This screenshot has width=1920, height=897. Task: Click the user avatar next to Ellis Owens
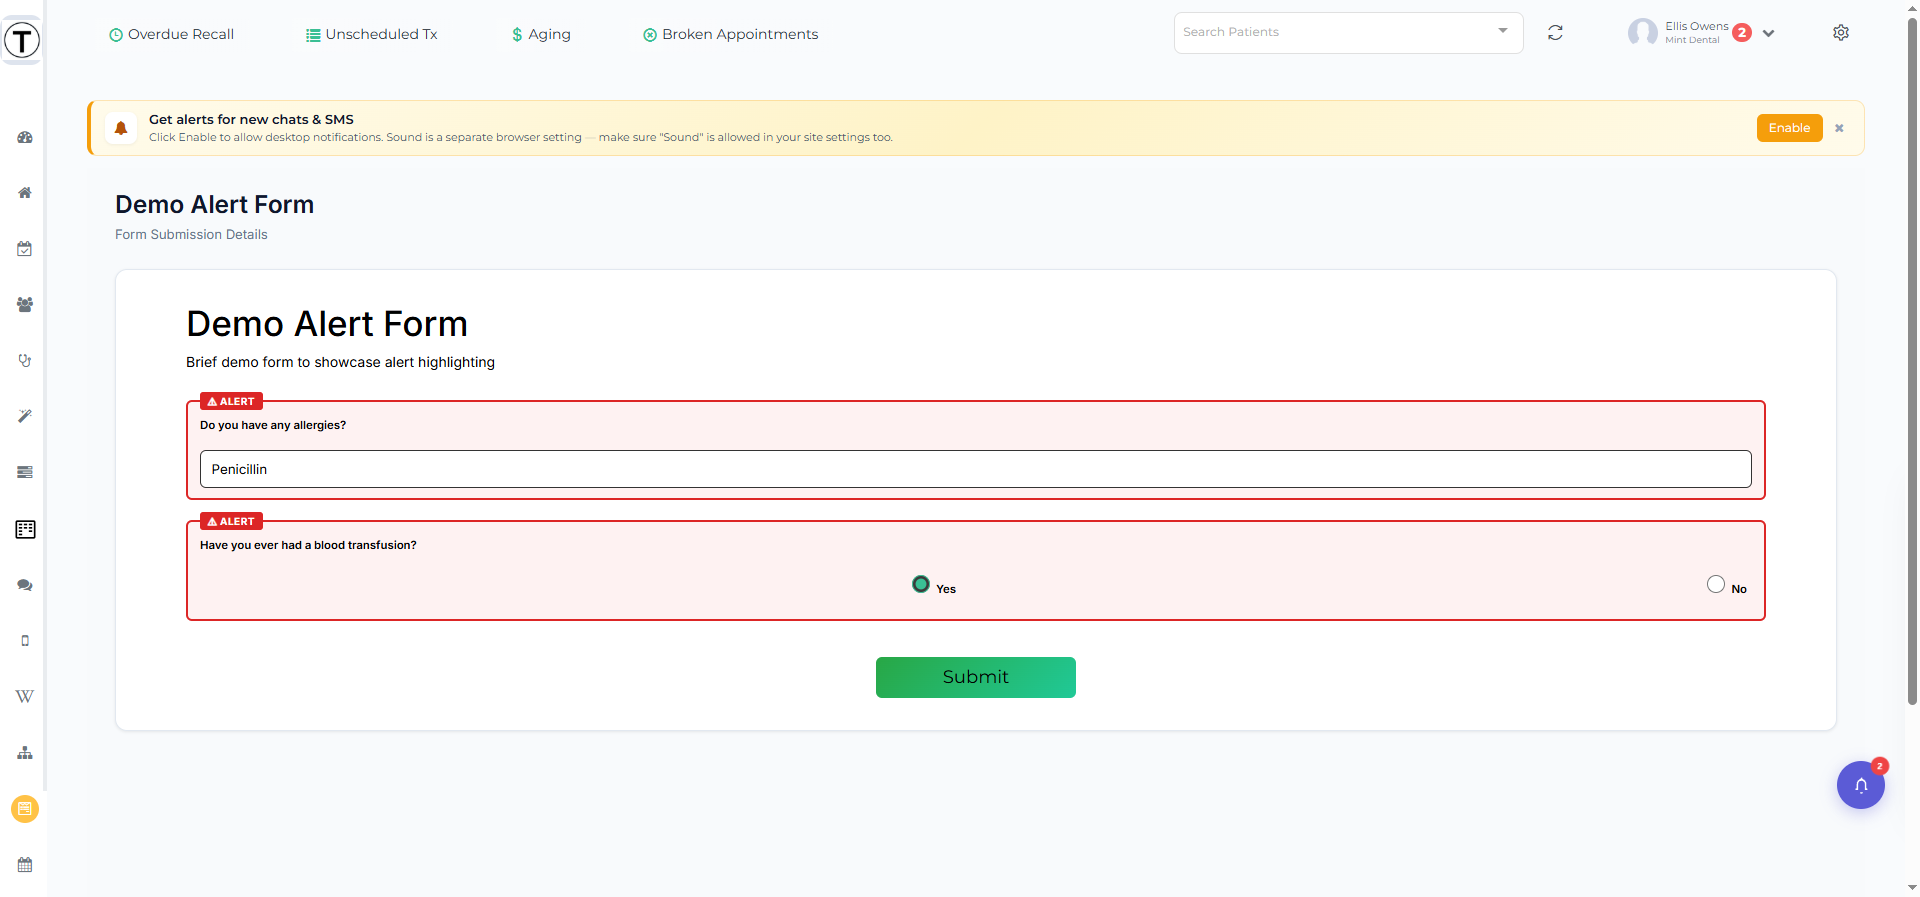tap(1642, 33)
